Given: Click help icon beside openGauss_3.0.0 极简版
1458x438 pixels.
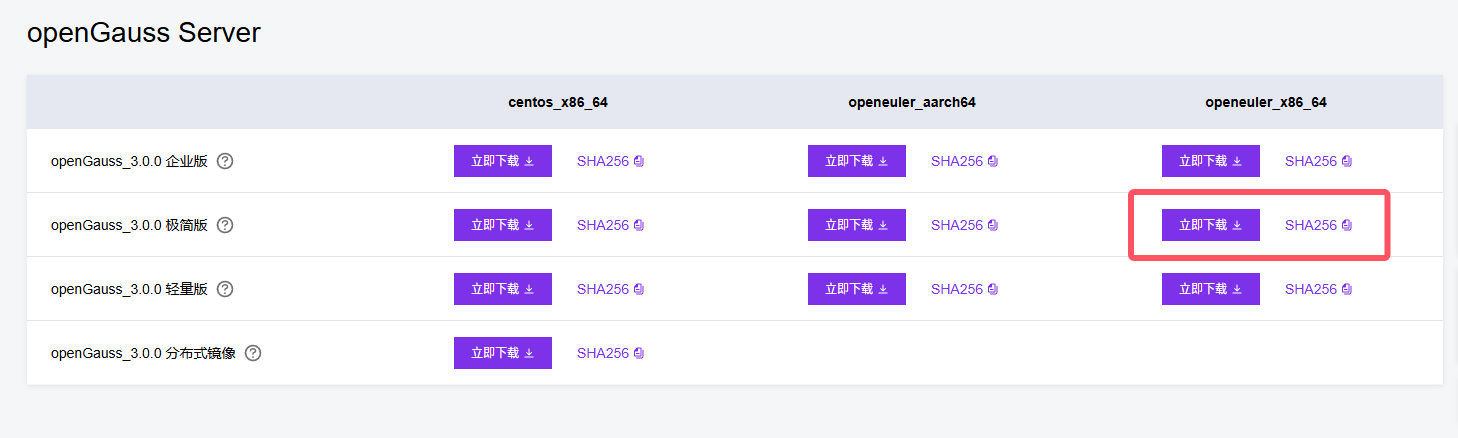Looking at the screenshot, I should [225, 225].
